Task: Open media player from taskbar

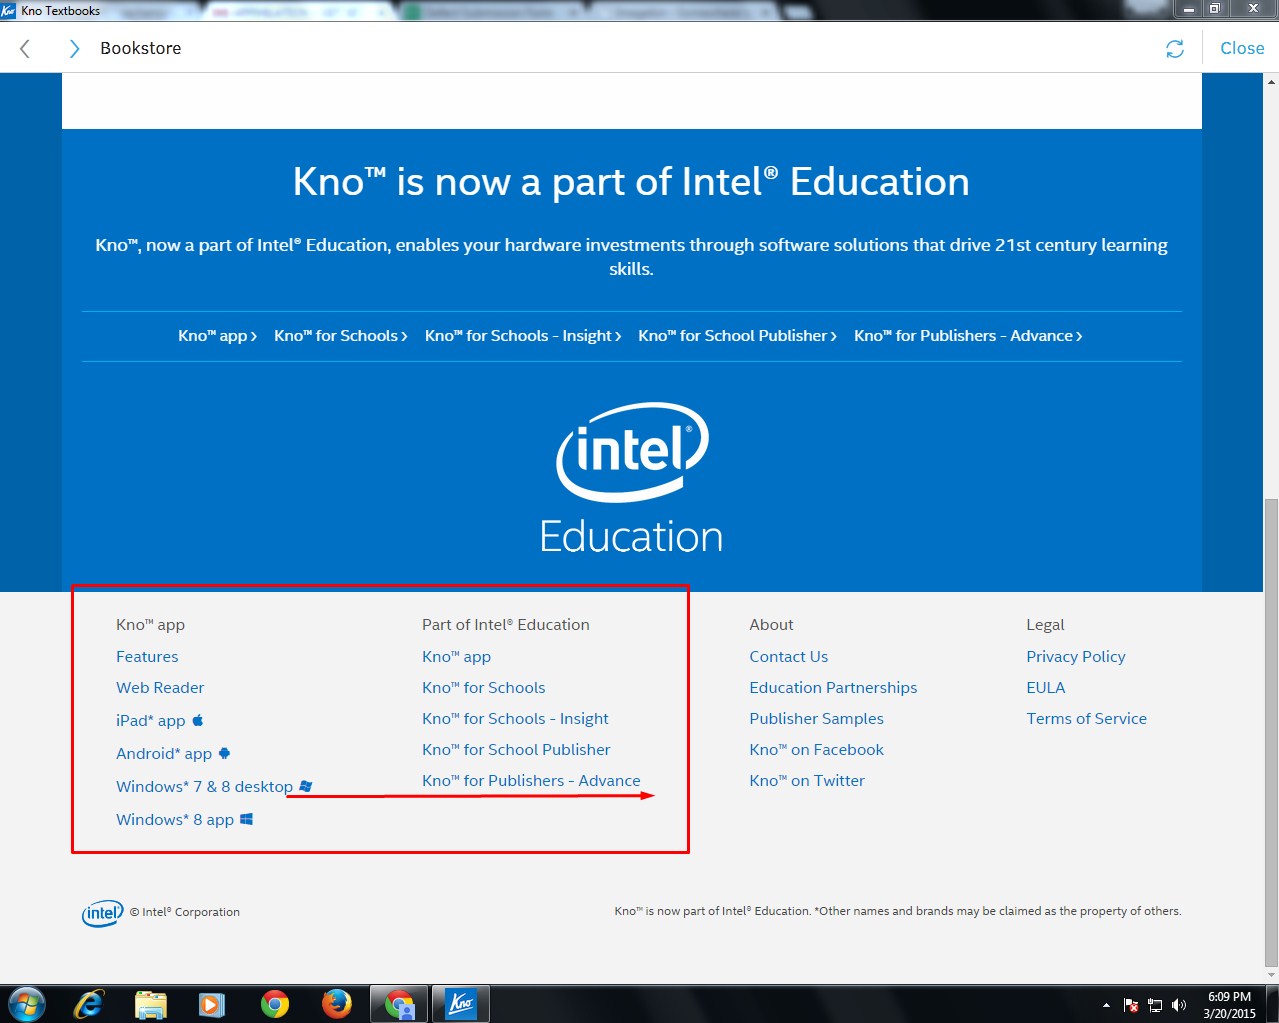Action: pyautogui.click(x=211, y=1004)
